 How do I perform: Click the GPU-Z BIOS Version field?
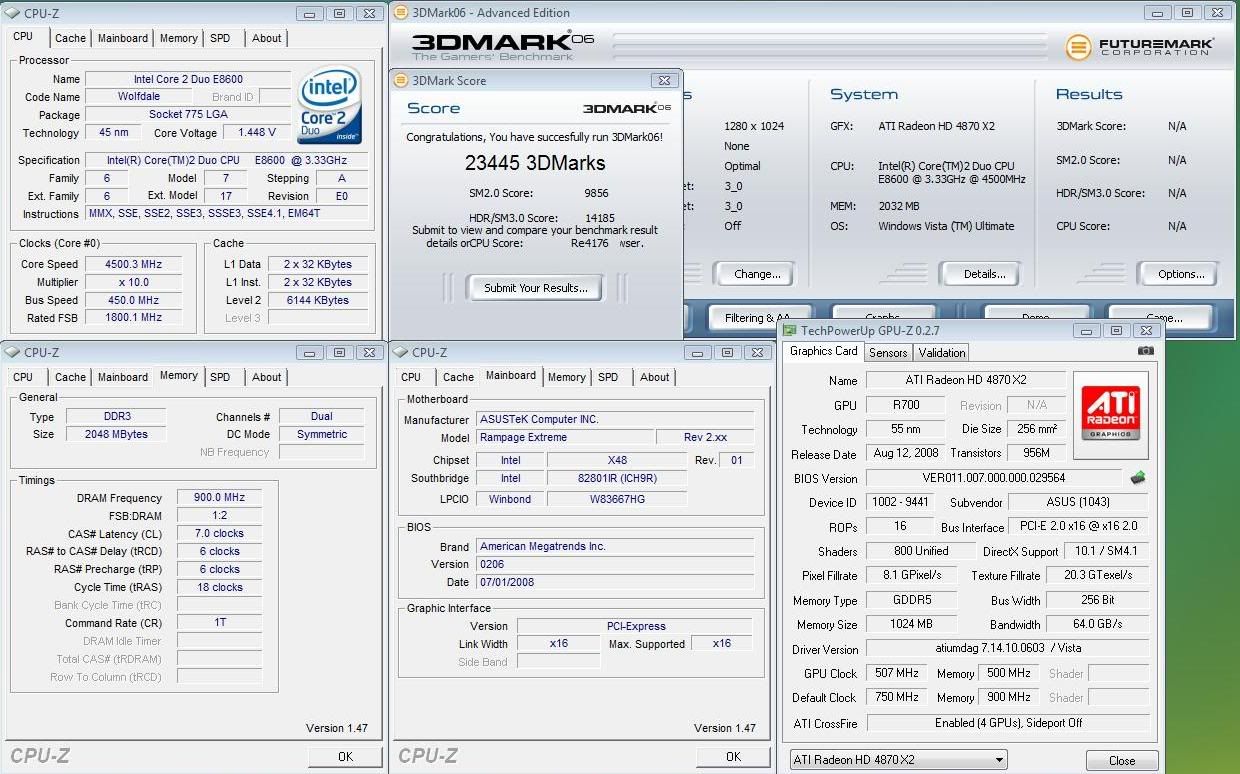click(x=993, y=478)
